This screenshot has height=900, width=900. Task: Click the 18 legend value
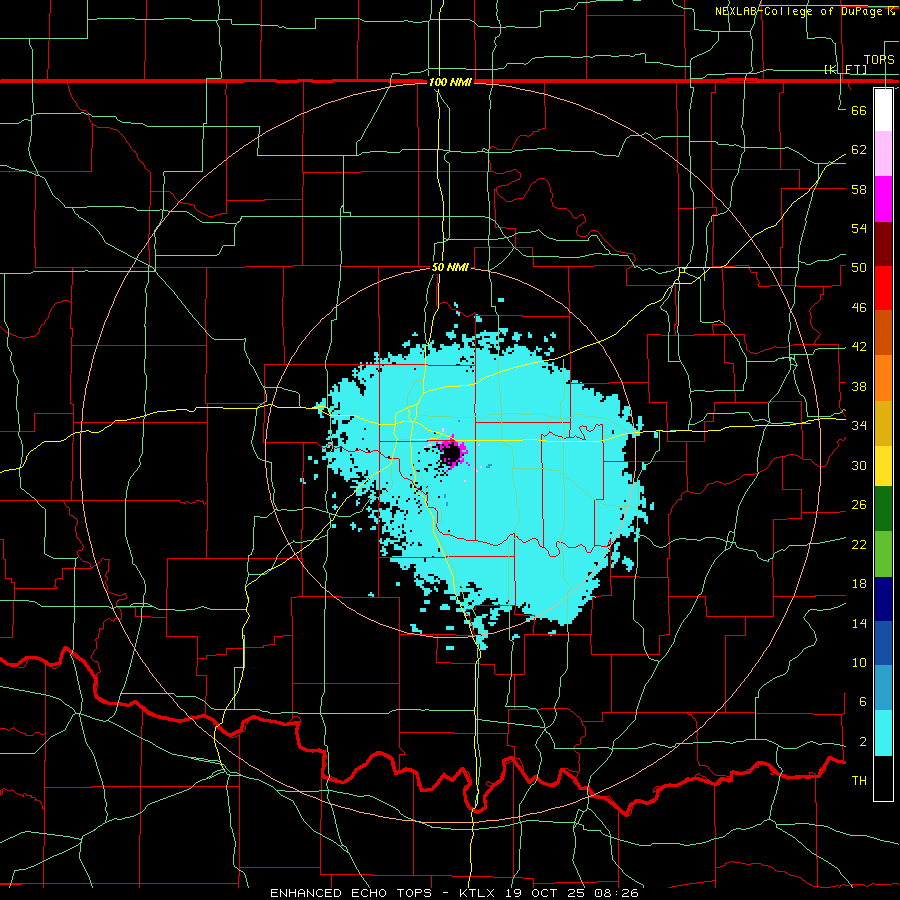point(859,584)
